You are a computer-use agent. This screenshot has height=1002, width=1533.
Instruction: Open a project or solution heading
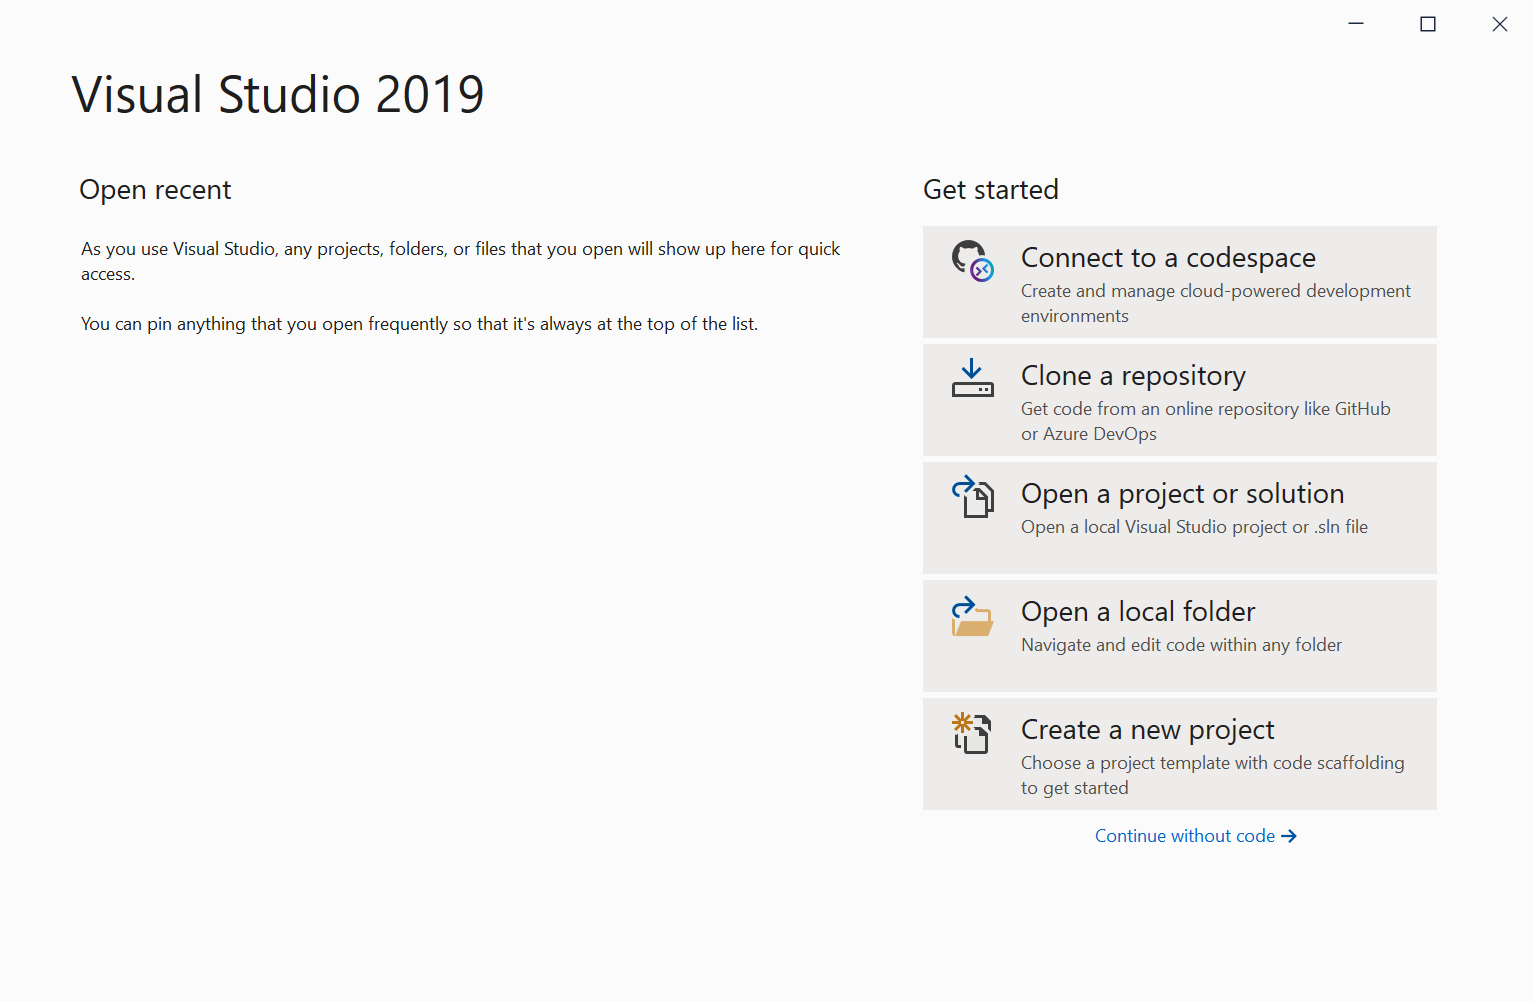click(1182, 494)
